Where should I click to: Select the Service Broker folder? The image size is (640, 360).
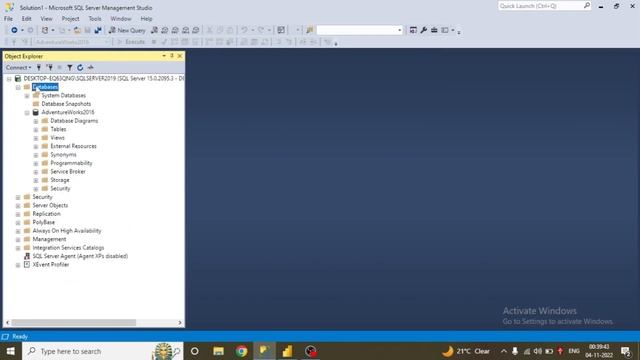pyautogui.click(x=68, y=171)
